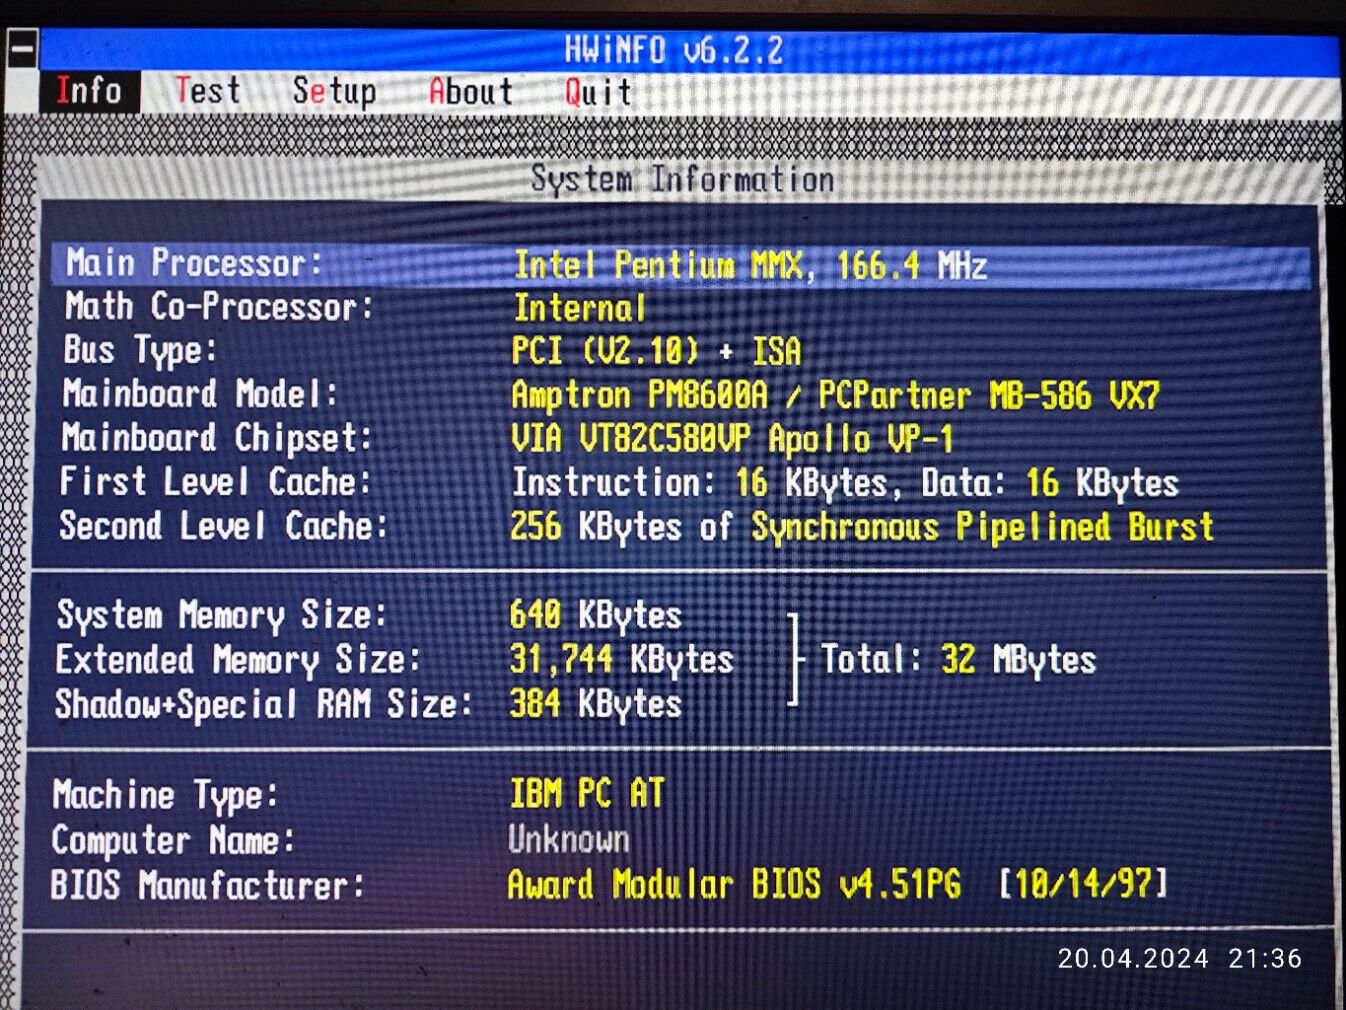
Task: Select the Main Processor row
Action: [681, 265]
